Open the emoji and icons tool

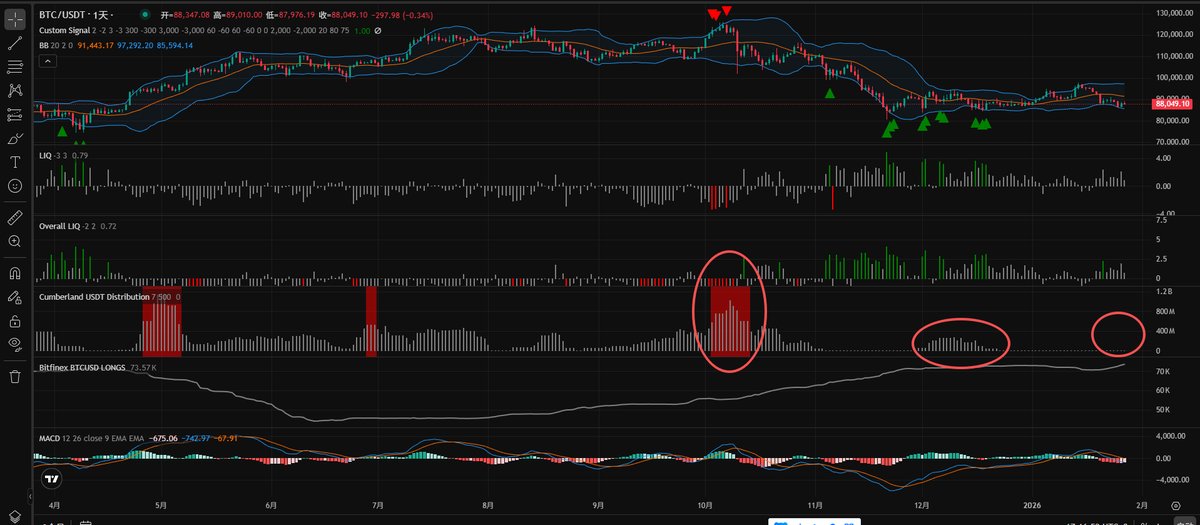[15, 187]
